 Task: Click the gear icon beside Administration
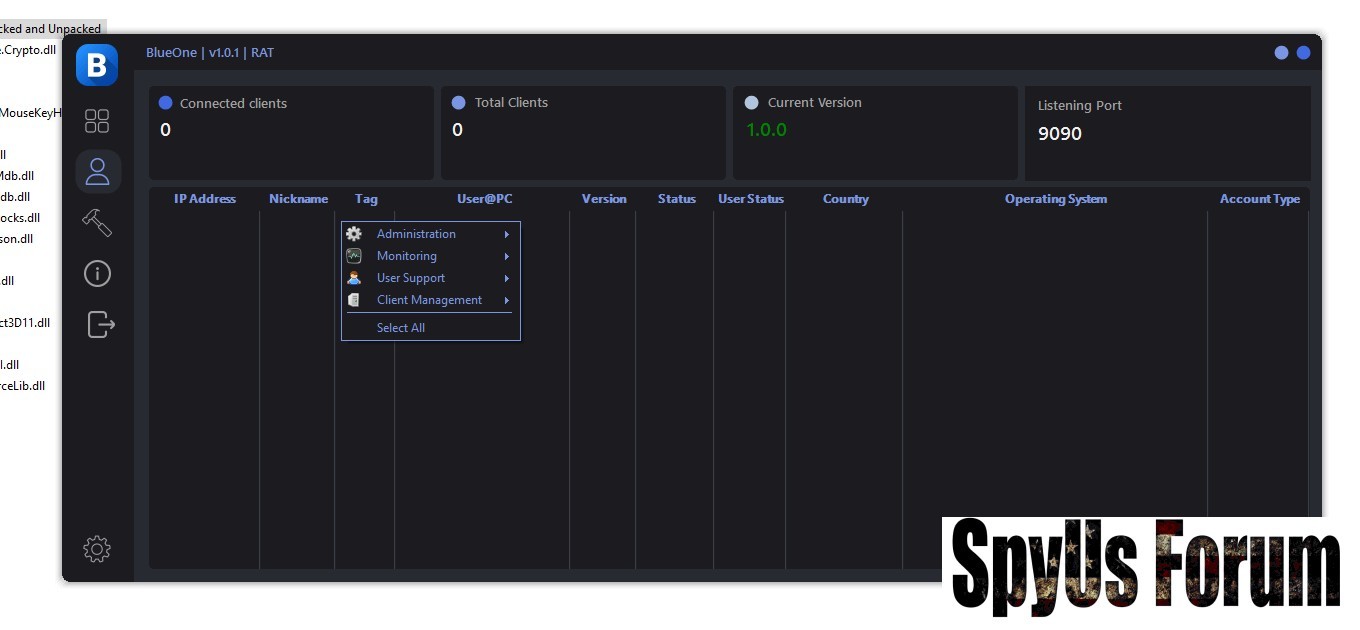pos(354,234)
